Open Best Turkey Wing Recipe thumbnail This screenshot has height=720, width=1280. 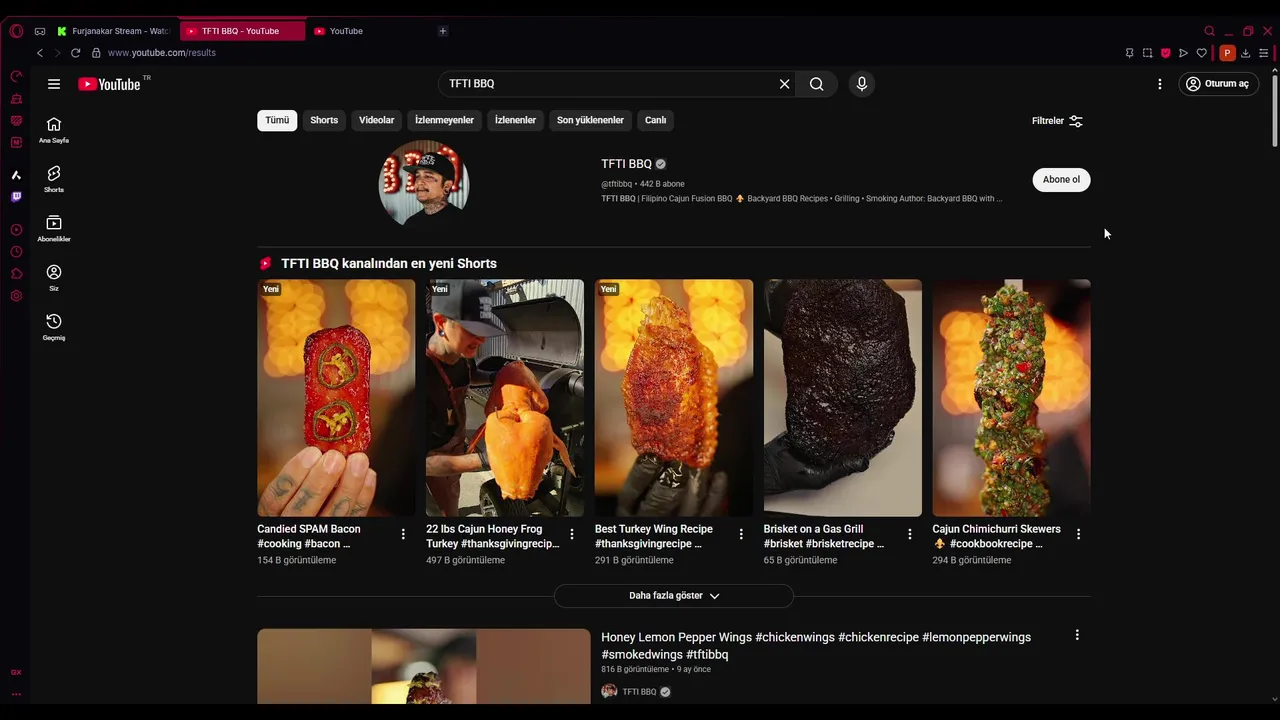point(674,398)
